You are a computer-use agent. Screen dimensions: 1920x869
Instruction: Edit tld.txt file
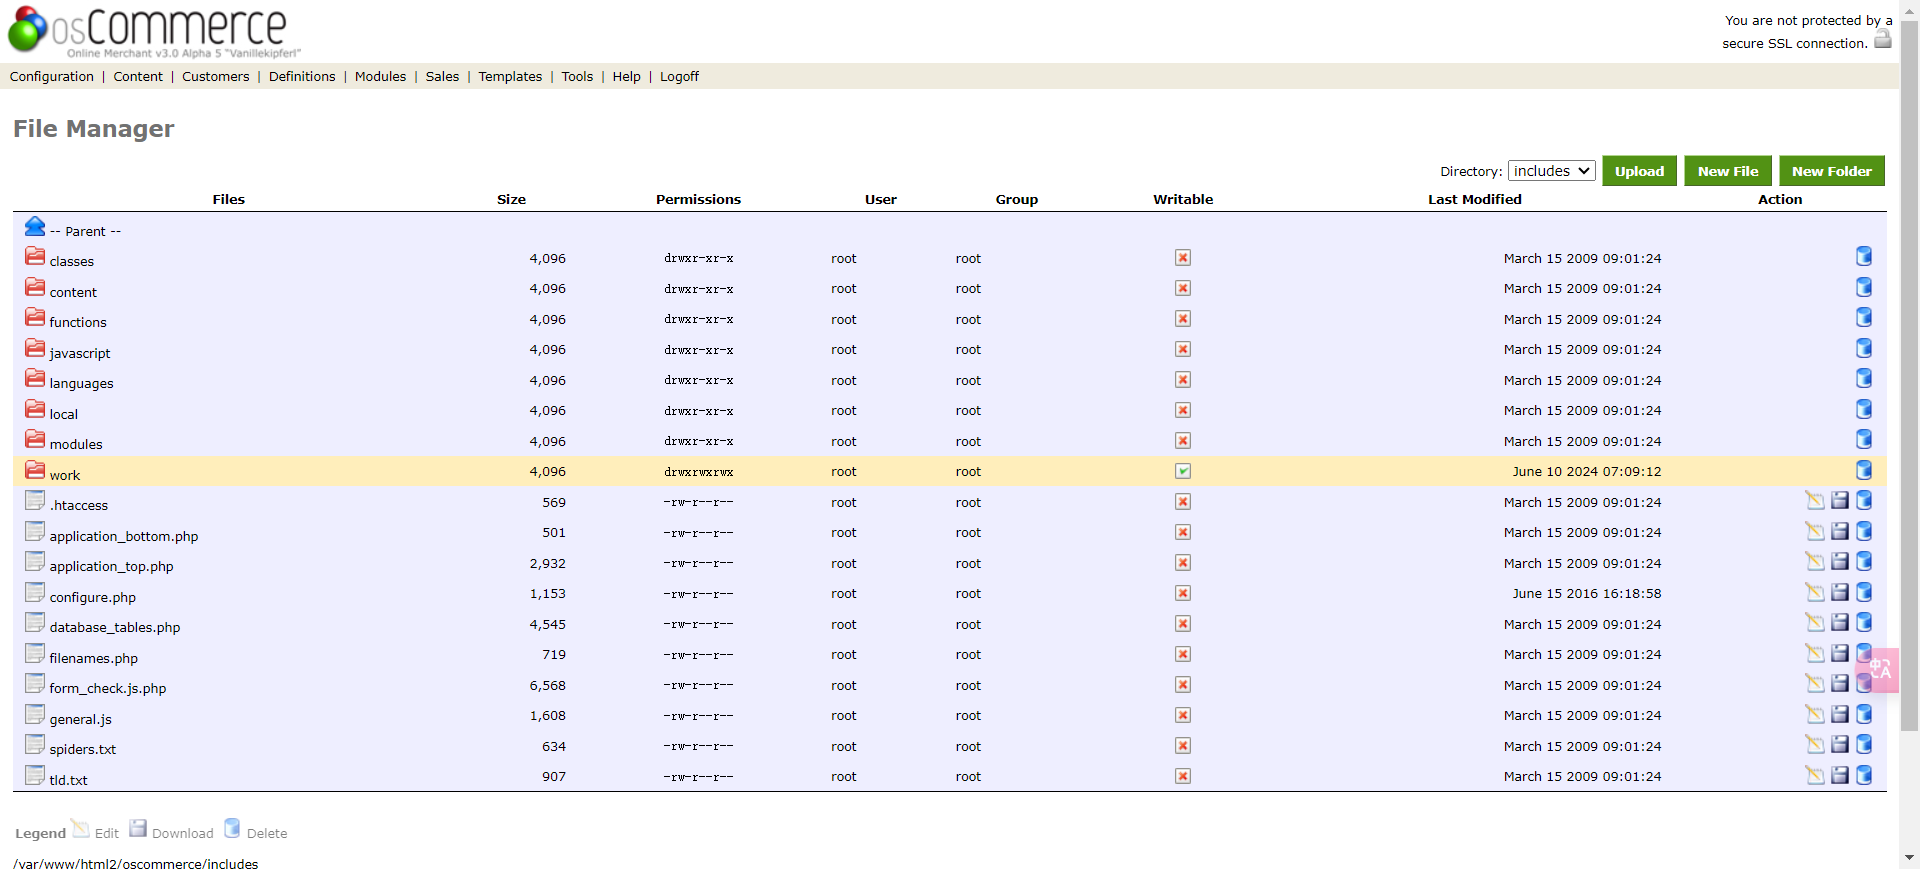(1815, 776)
